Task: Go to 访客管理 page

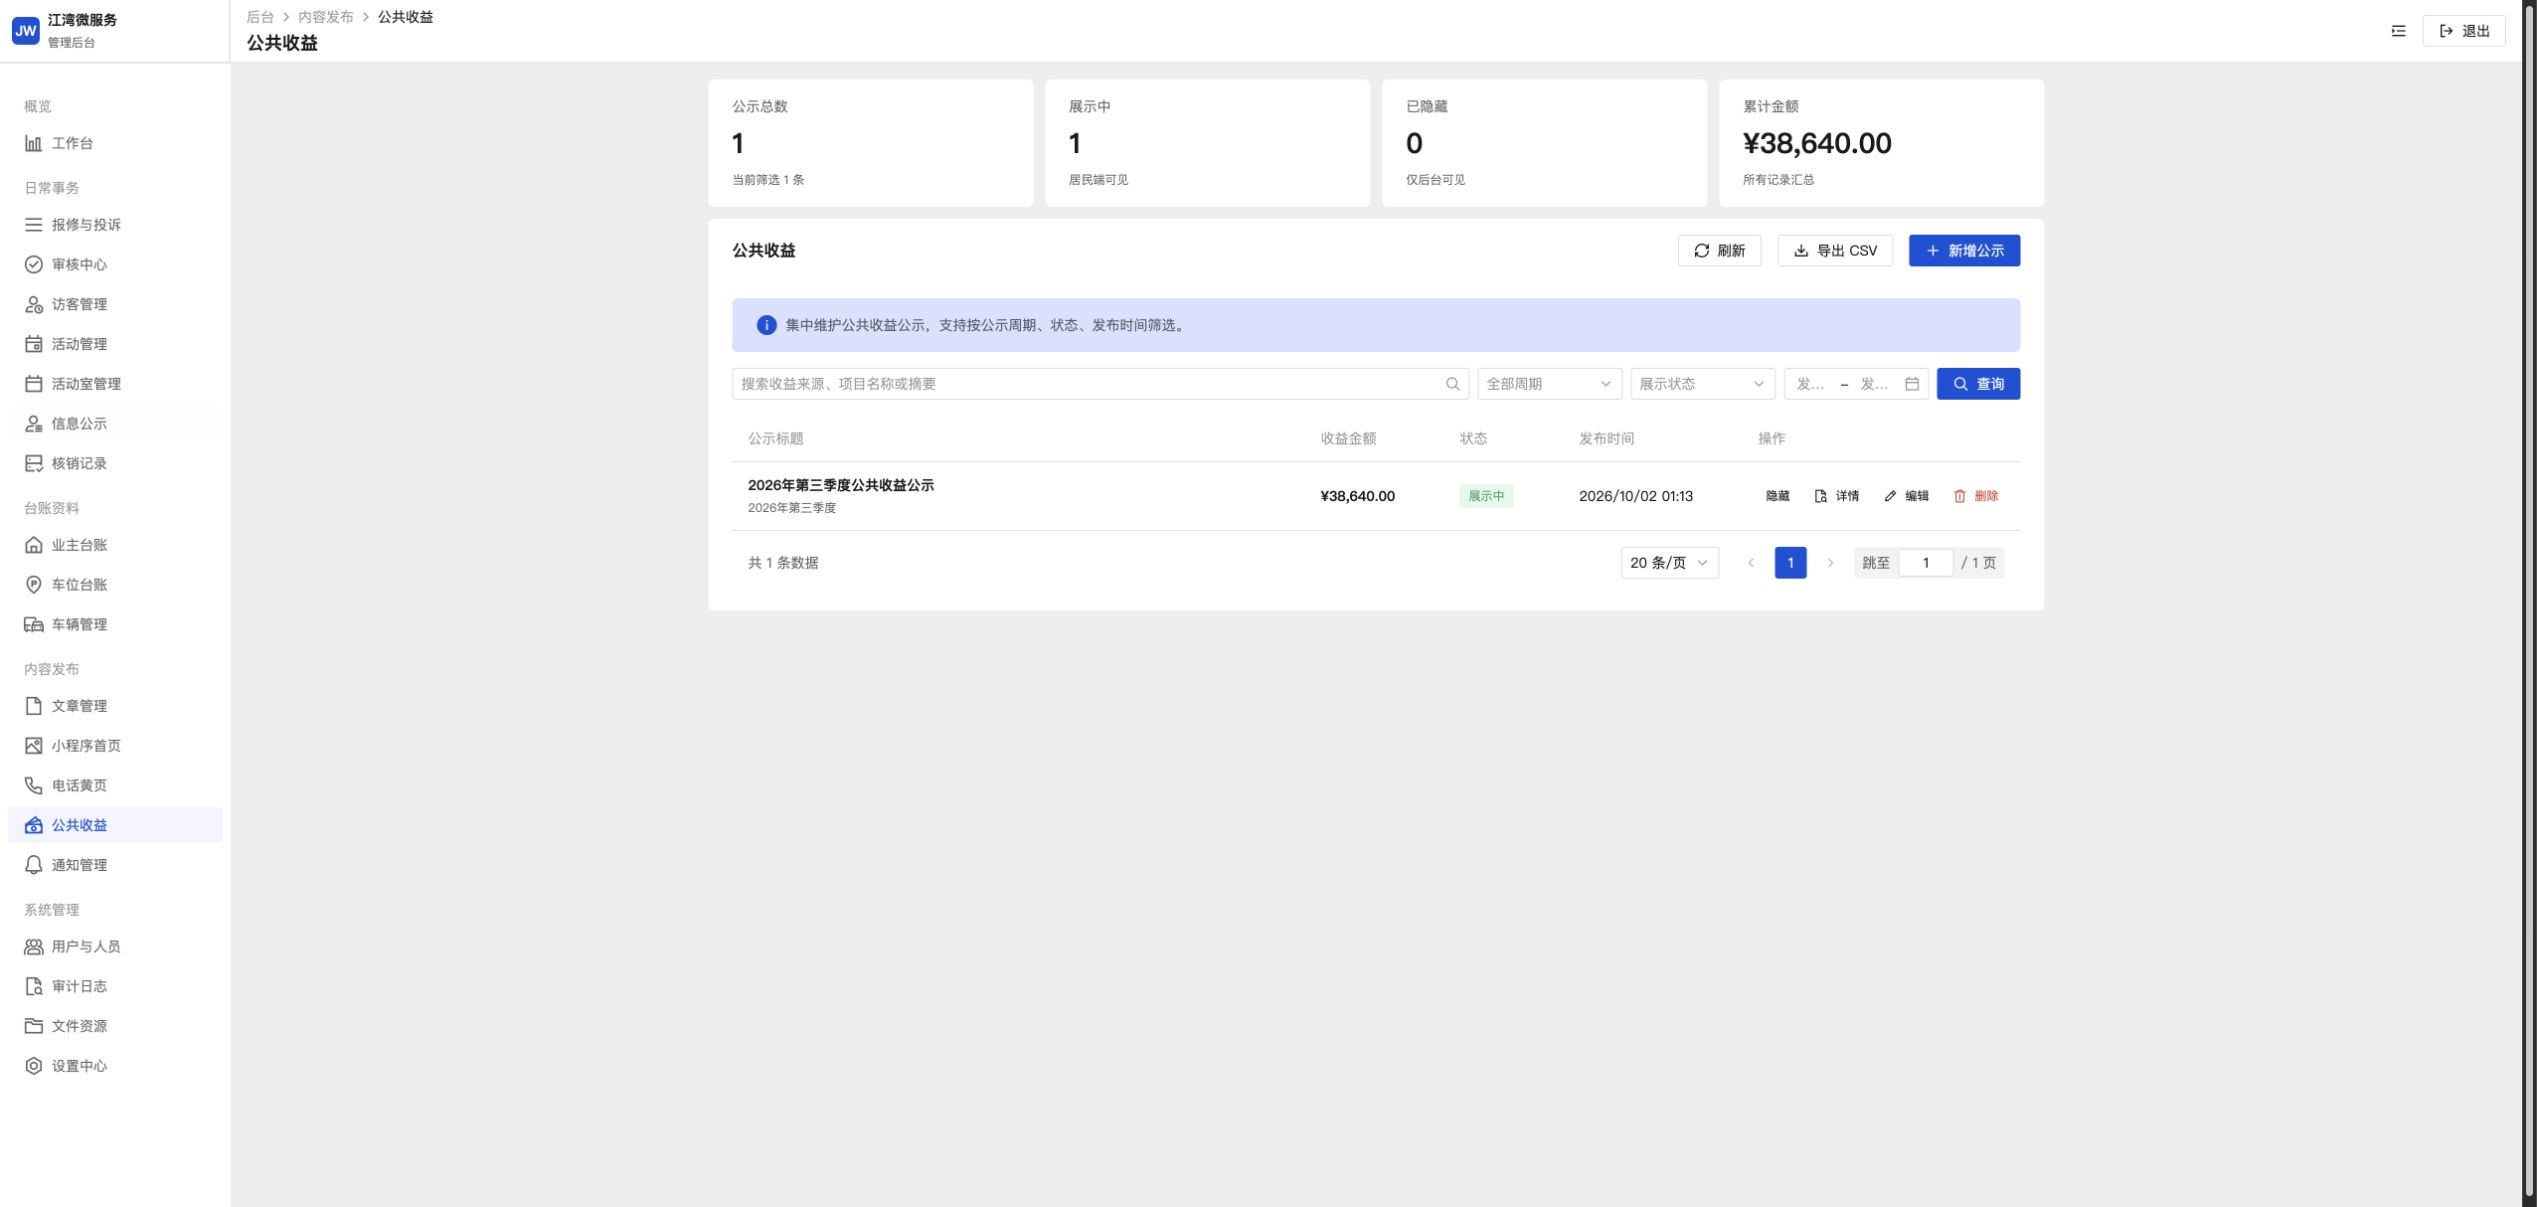Action: click(115, 304)
